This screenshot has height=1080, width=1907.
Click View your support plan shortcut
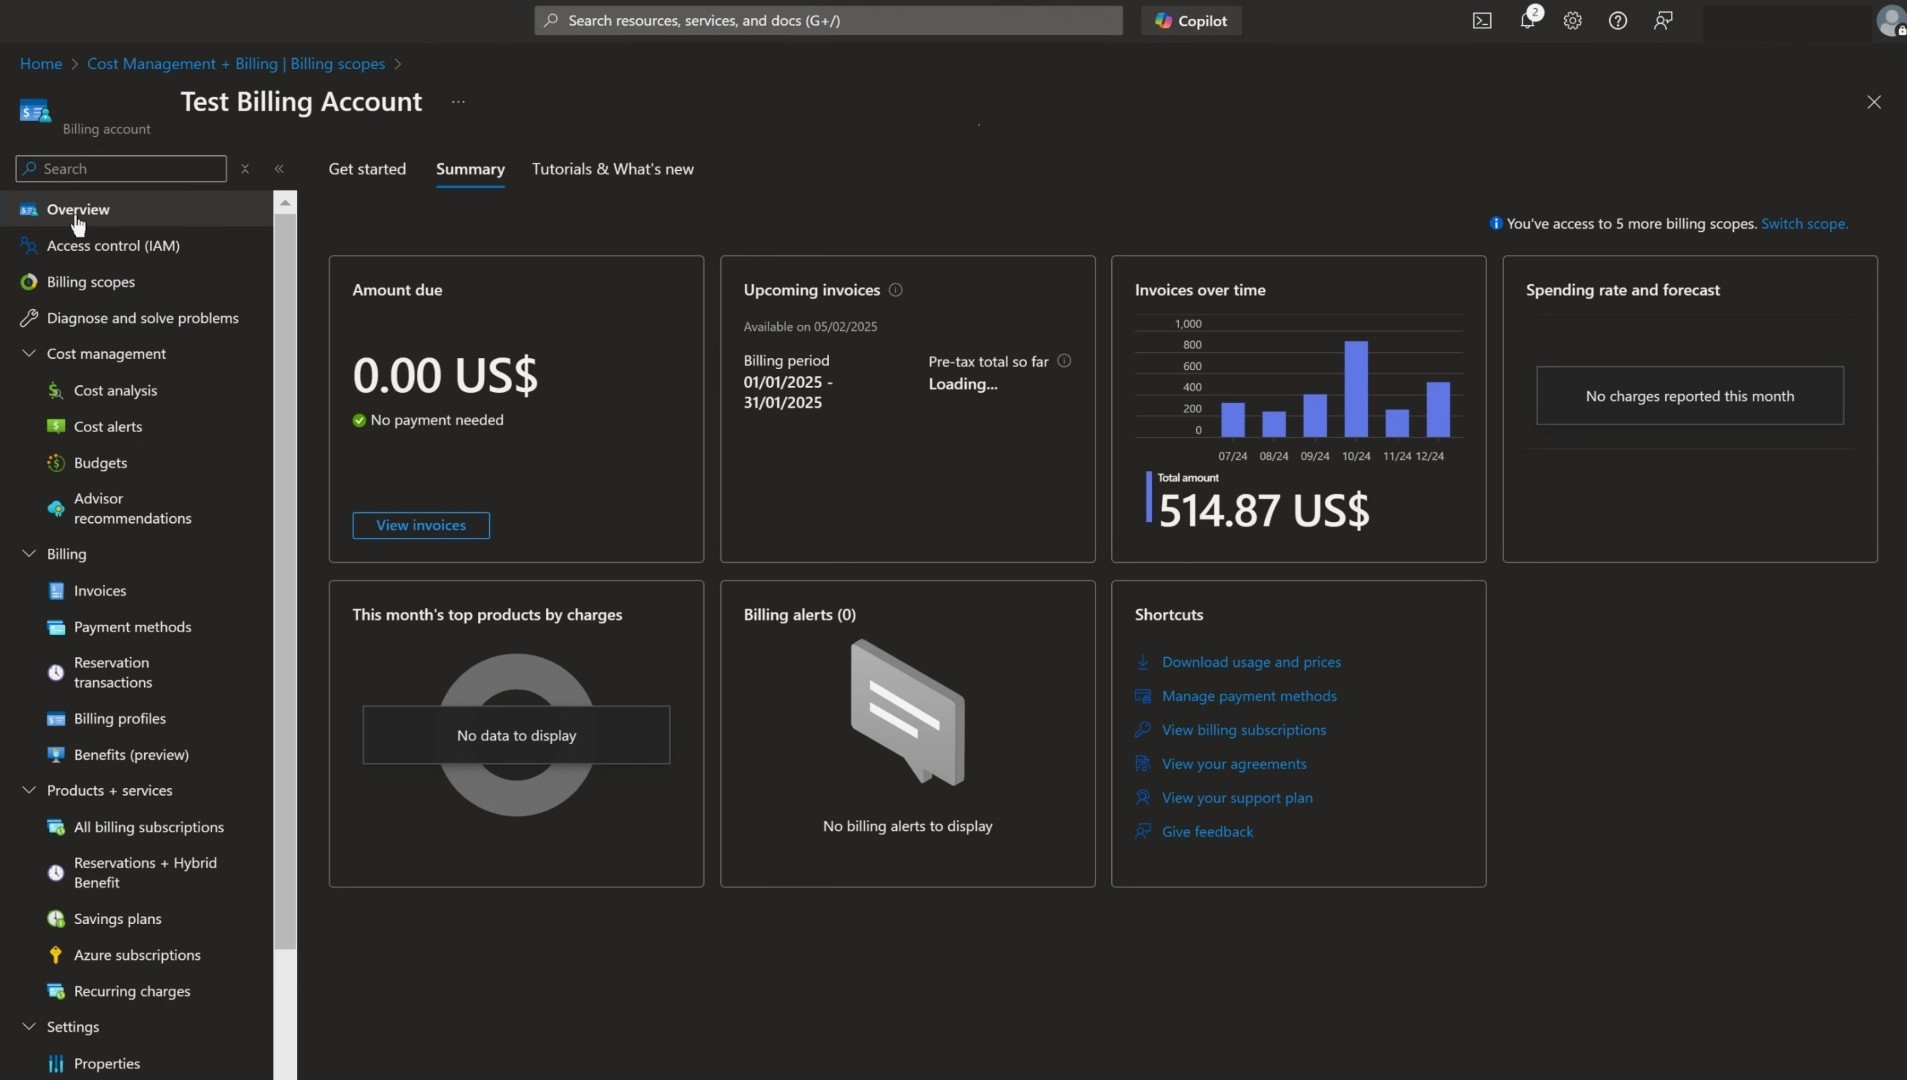tap(1237, 798)
